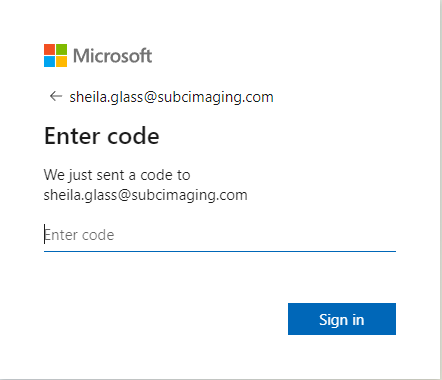Click the back arrow beside the email
Screen dimensions: 442x380
pos(56,96)
